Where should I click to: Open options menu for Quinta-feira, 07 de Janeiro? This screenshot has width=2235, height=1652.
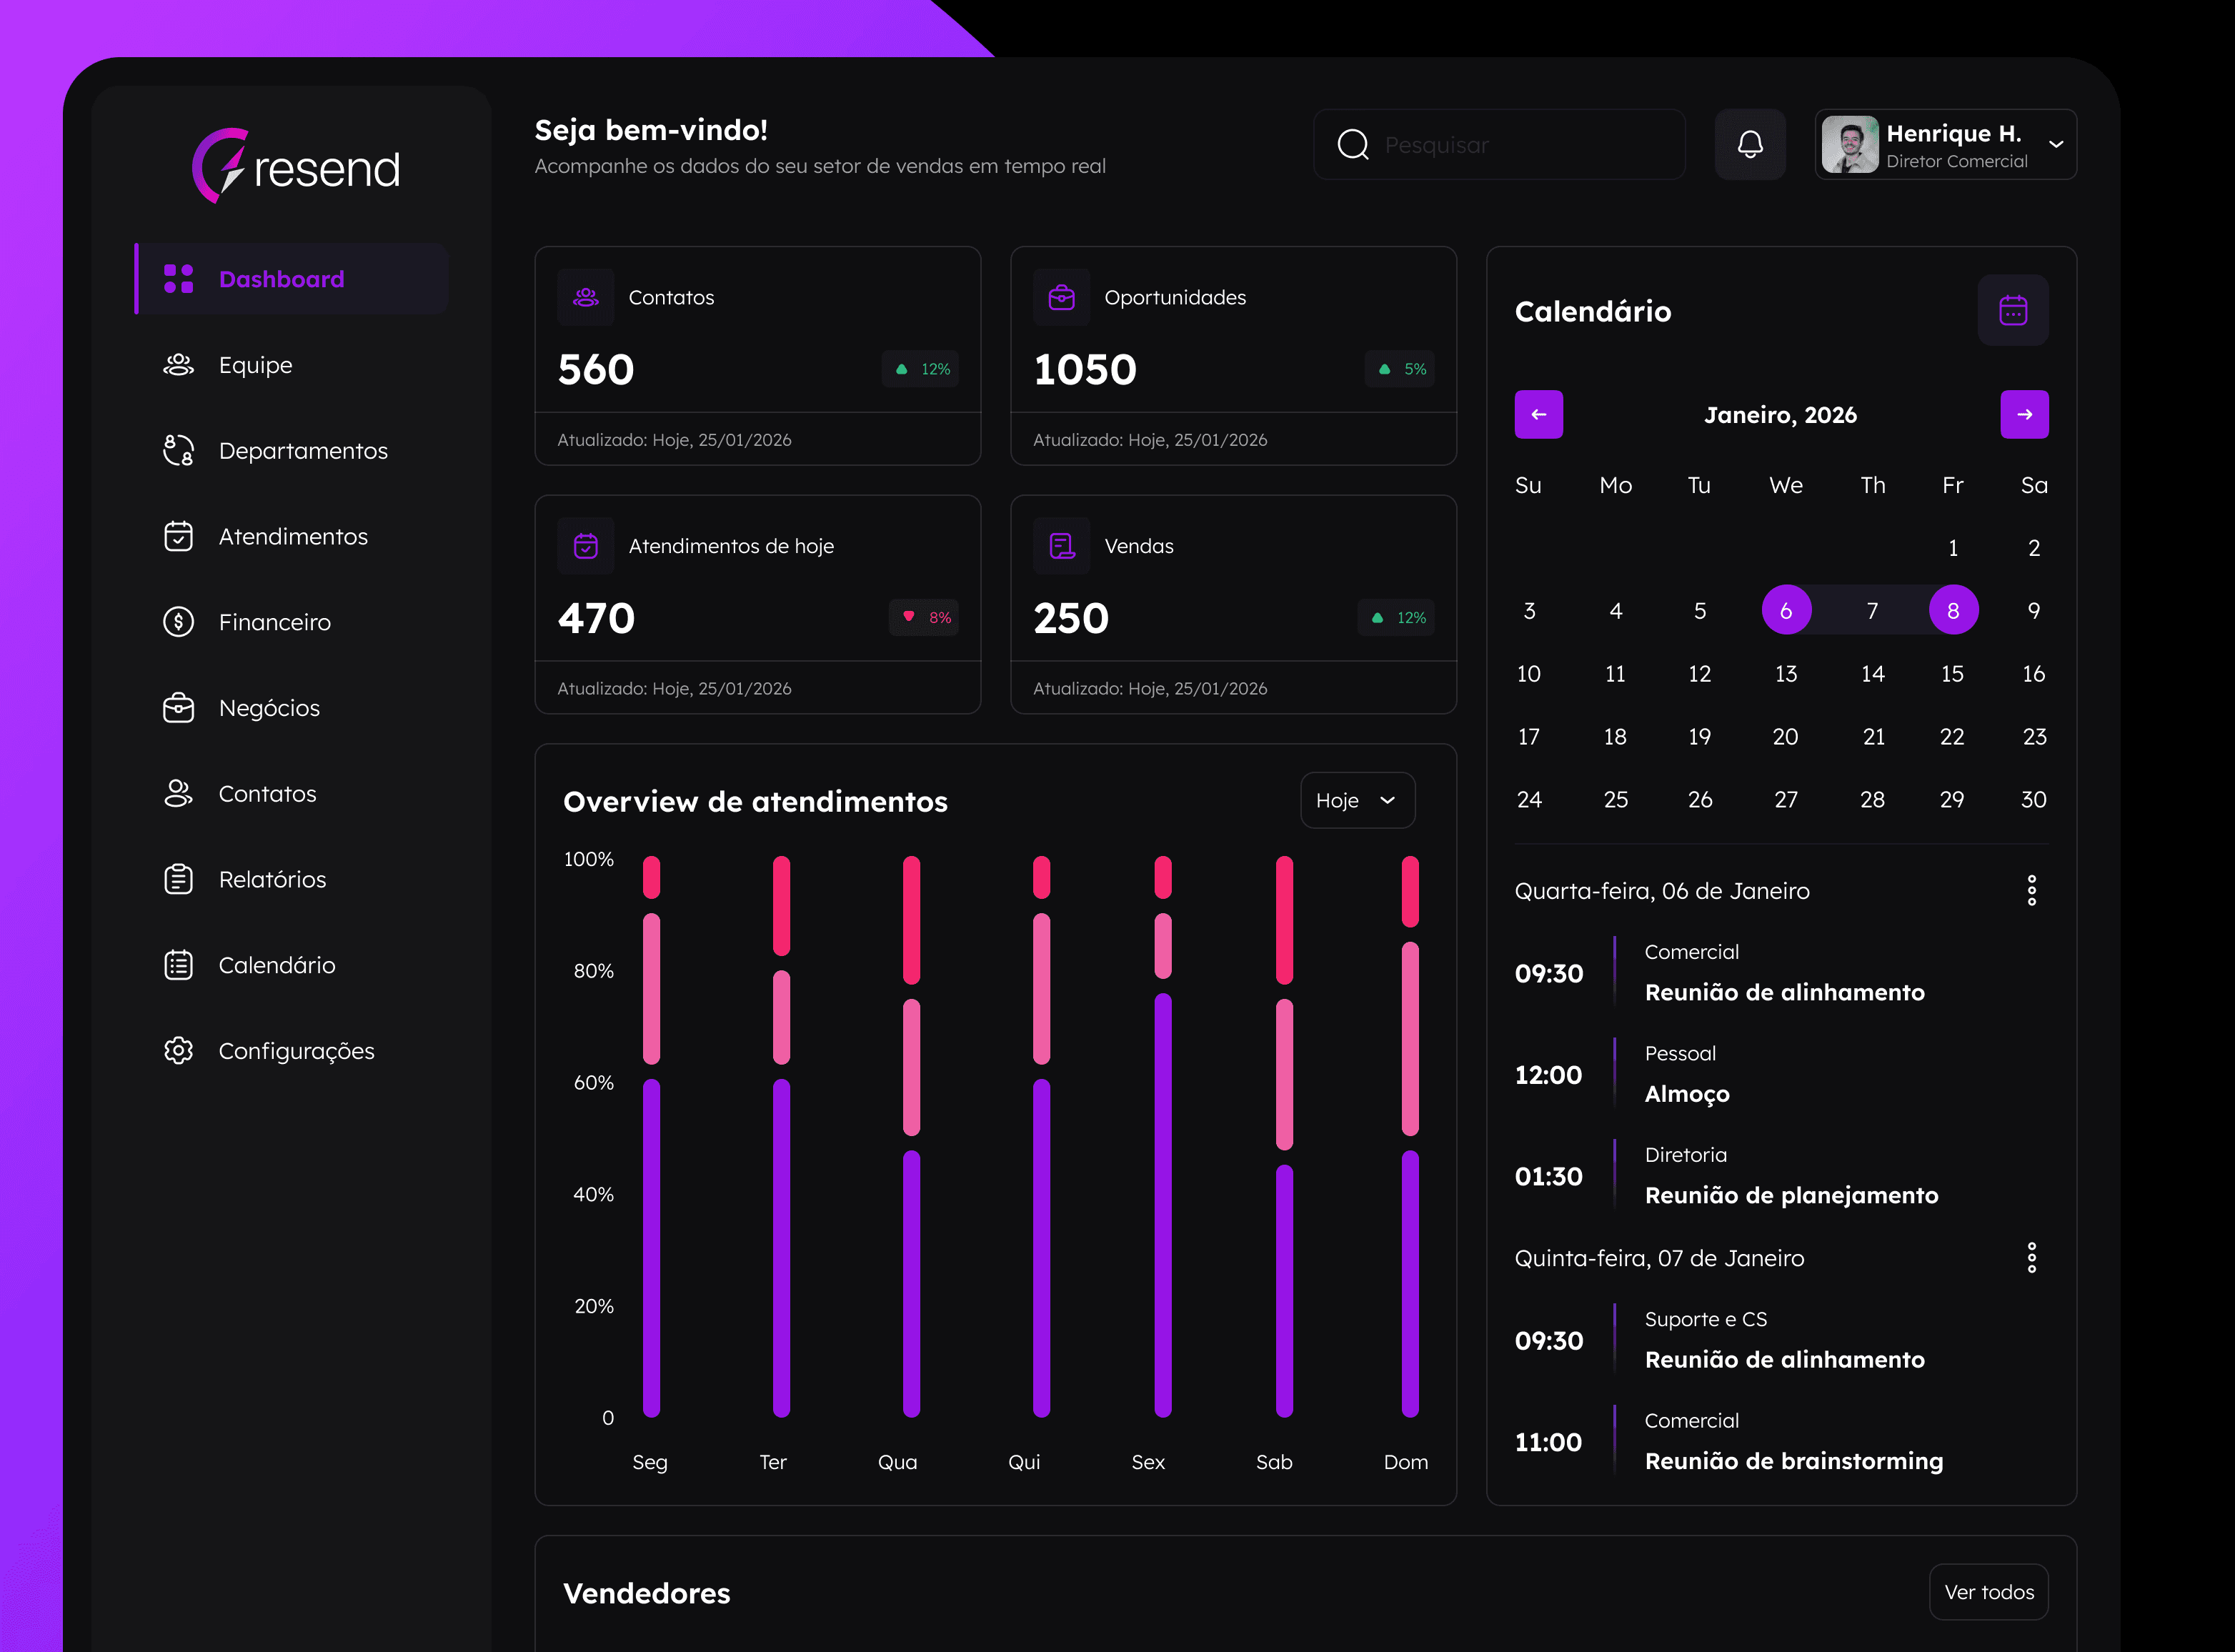2031,1258
